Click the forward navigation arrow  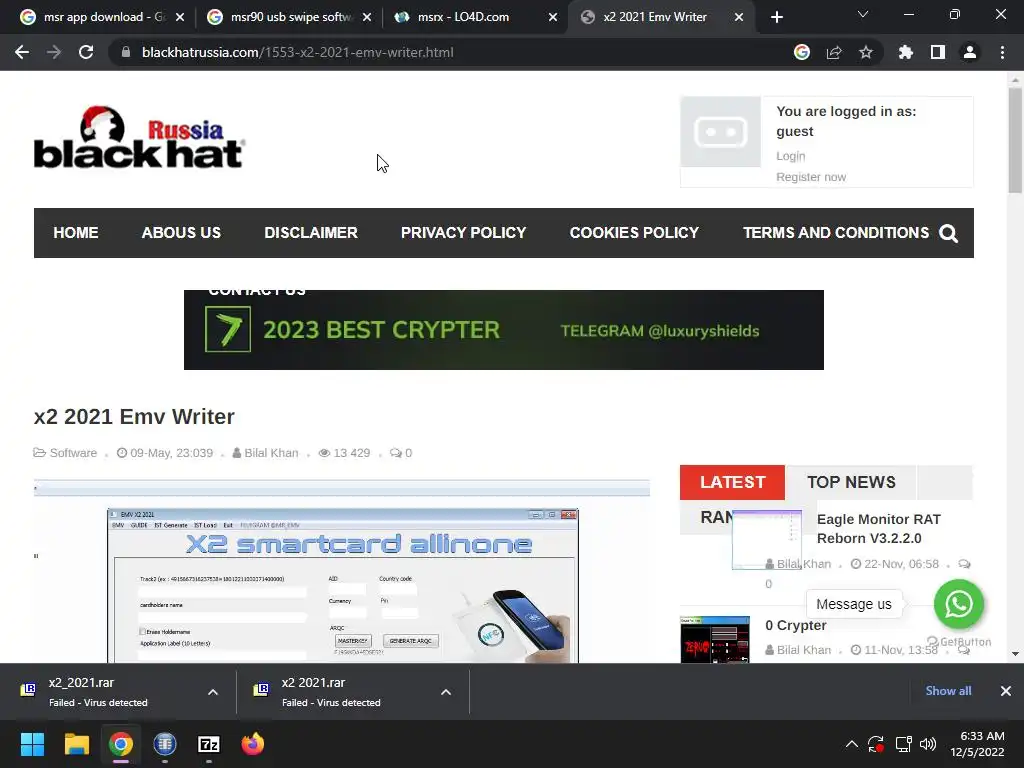(54, 52)
